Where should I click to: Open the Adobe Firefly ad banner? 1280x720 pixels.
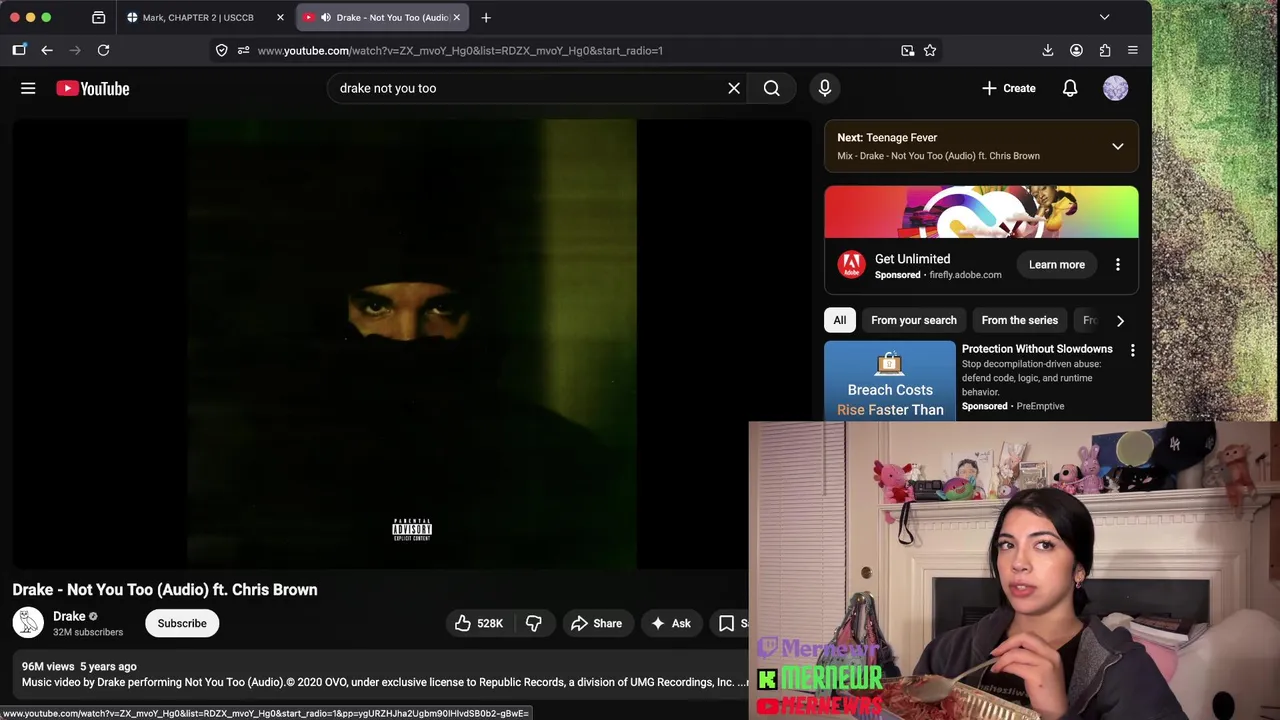[981, 212]
